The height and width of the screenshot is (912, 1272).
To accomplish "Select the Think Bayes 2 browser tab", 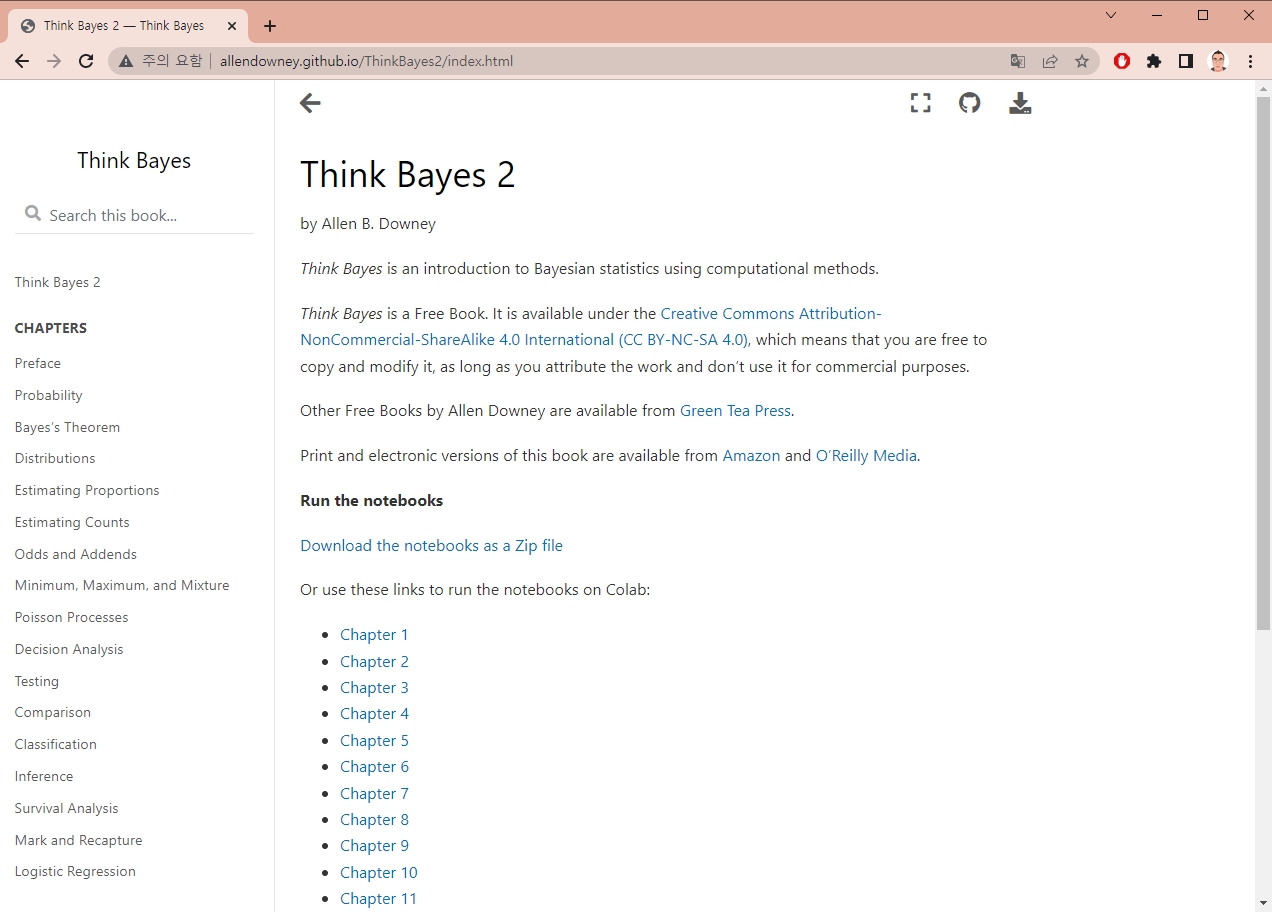I will click(x=128, y=26).
